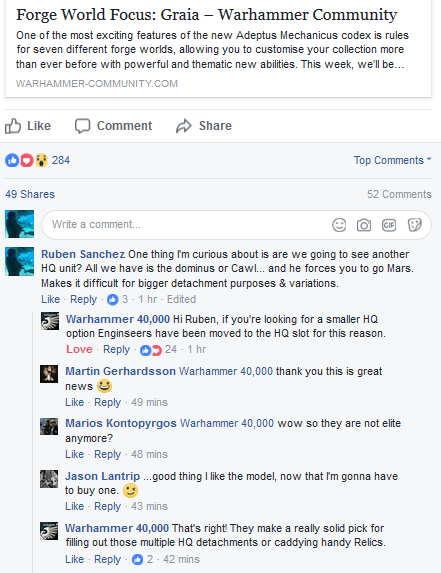Click the thumbs-up Like icon on post
The height and width of the screenshot is (573, 441).
13,126
